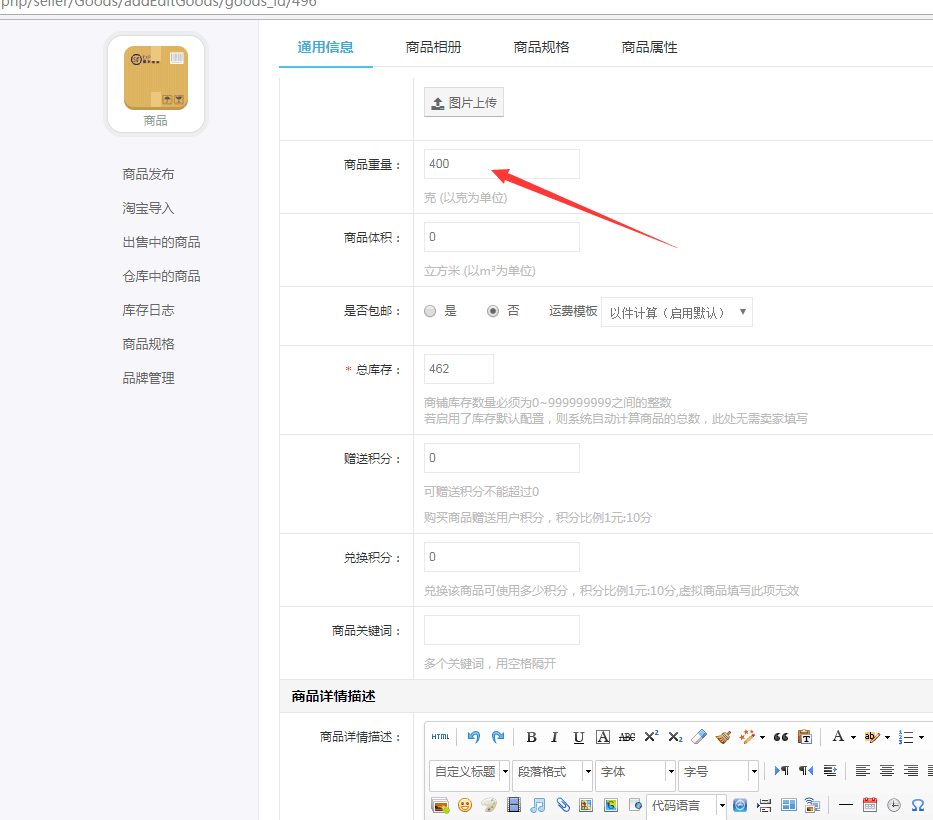Image resolution: width=933 pixels, height=820 pixels.
Task: Switch to the 商品相册 tab
Action: (x=433, y=47)
